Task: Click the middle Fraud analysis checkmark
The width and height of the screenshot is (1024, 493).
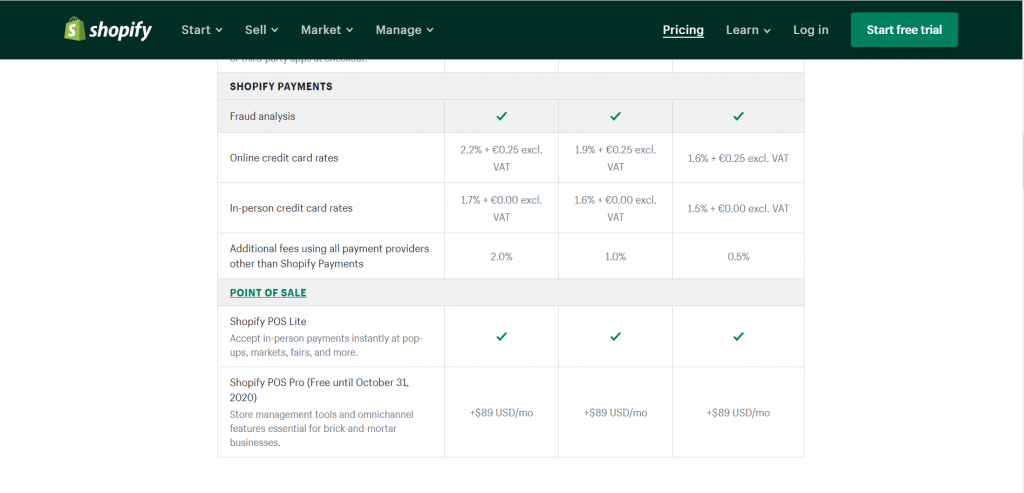Action: (615, 116)
